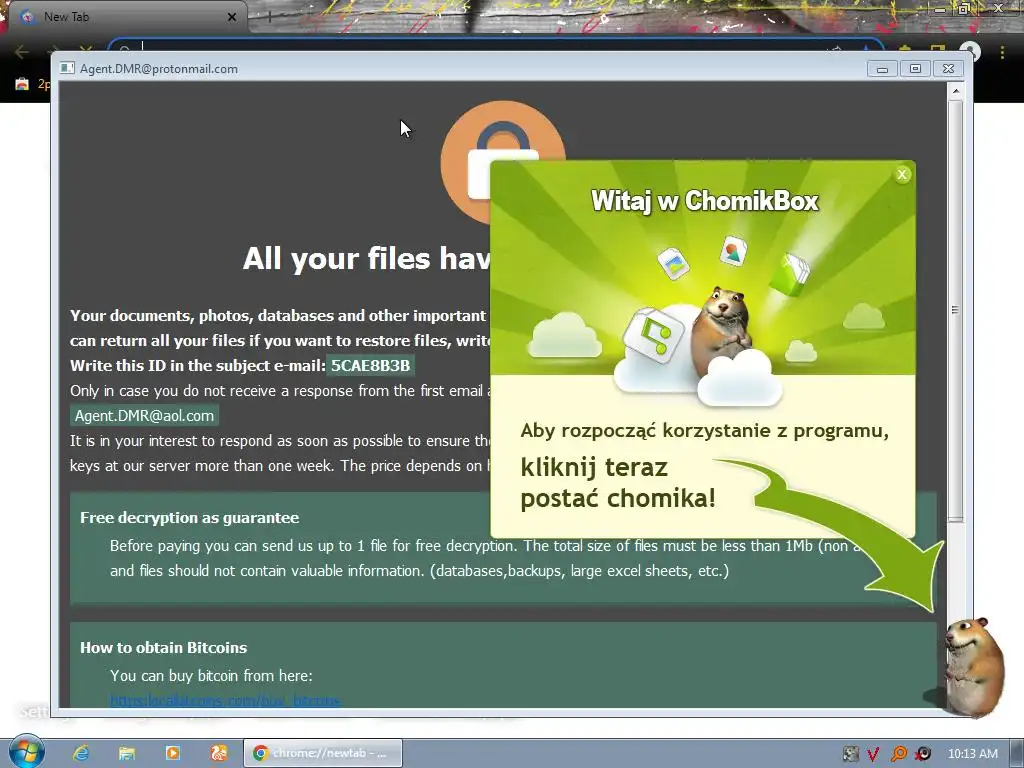
Task: Close the New Tab tab
Action: click(232, 17)
